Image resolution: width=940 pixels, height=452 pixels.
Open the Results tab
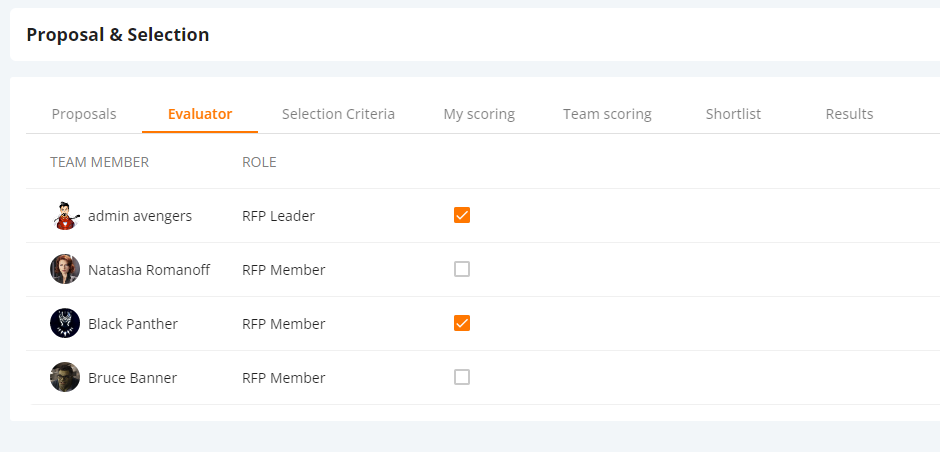point(849,114)
